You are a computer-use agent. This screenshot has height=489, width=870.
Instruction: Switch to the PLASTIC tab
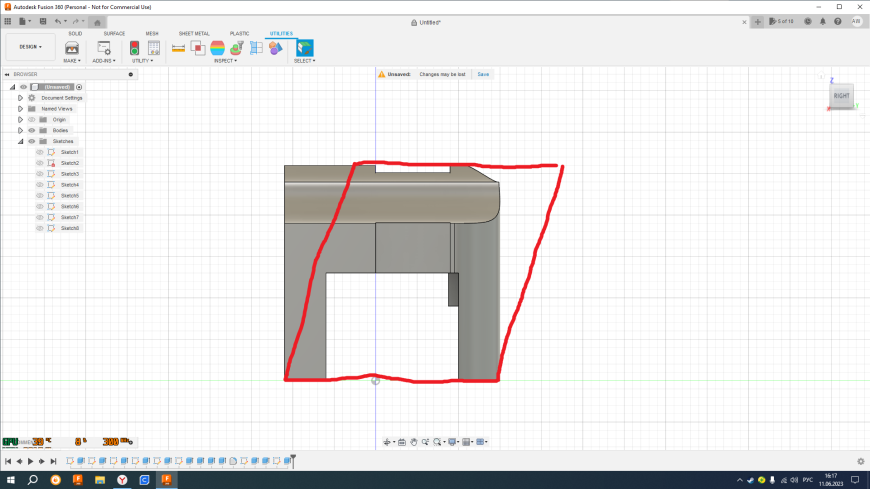(240, 33)
